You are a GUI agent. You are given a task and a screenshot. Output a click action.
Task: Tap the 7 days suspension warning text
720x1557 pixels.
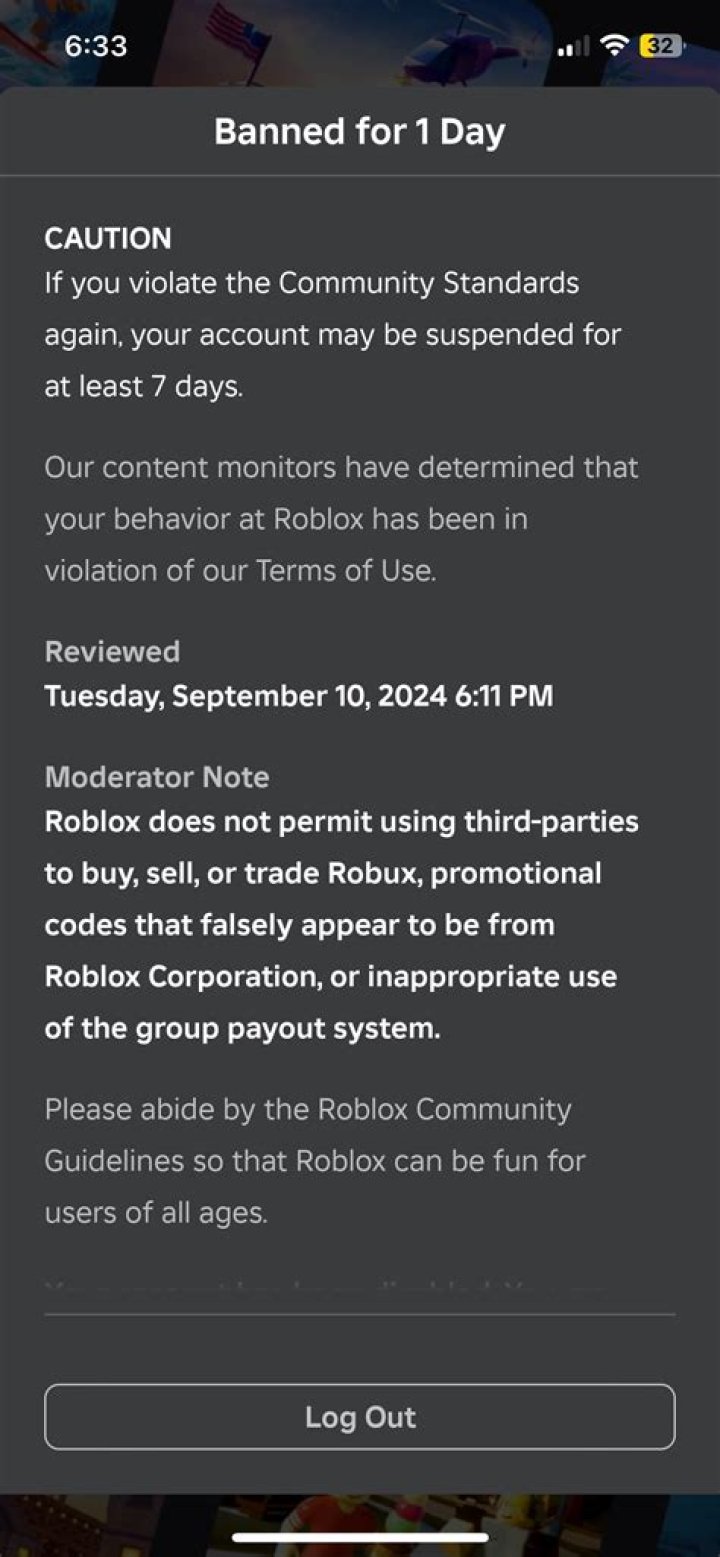333,334
